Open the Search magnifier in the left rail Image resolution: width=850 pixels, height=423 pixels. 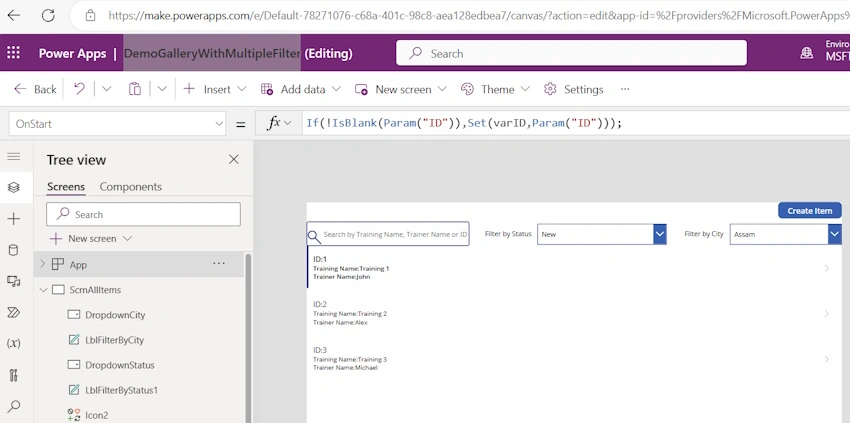click(x=14, y=406)
